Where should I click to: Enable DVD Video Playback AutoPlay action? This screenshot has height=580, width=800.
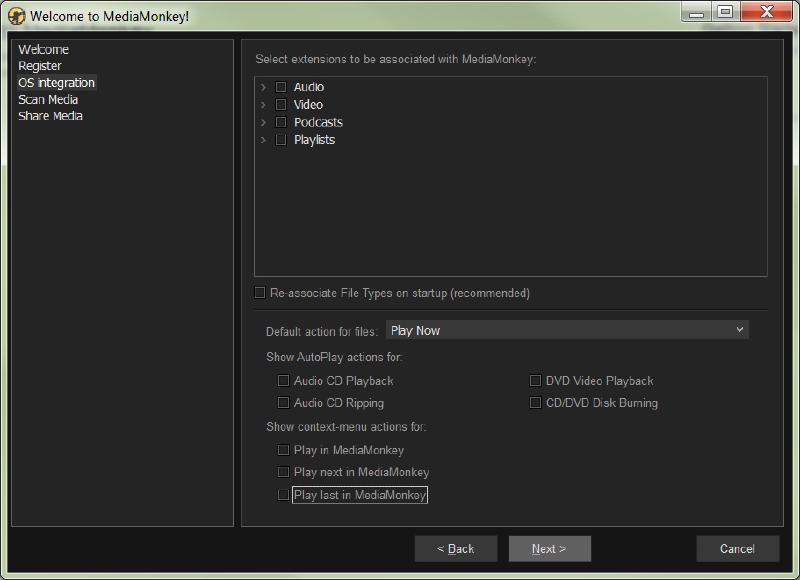[535, 381]
